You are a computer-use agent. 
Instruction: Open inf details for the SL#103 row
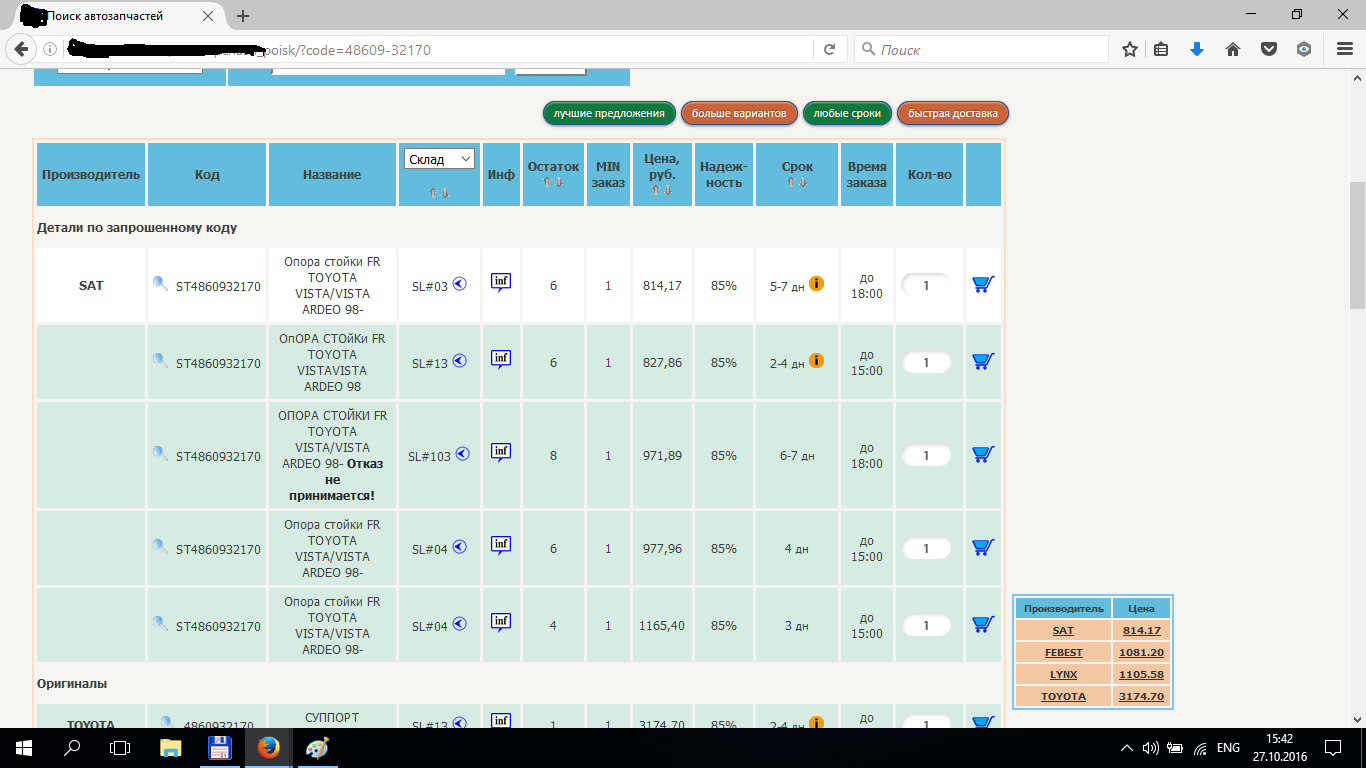point(501,453)
